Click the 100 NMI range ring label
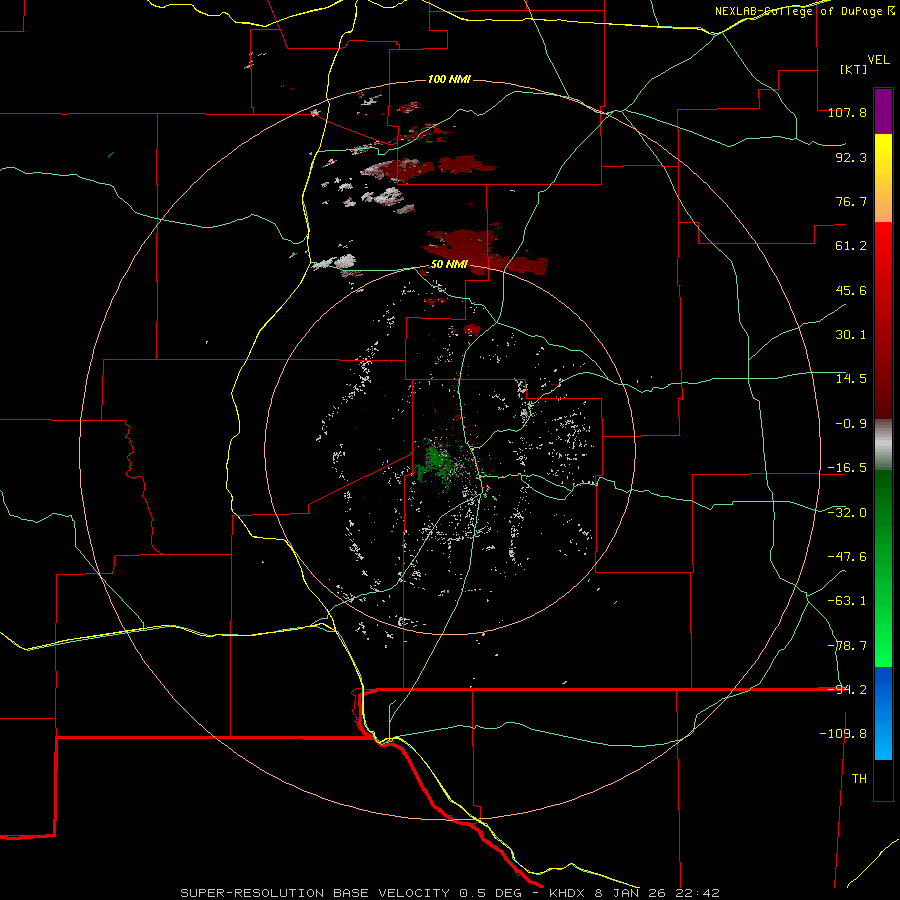This screenshot has height=900, width=900. pyautogui.click(x=449, y=79)
